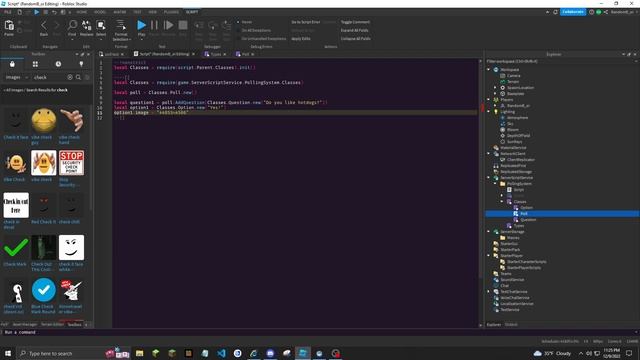The width and height of the screenshot is (640, 360).
Task: Click the Run a command bar
Action: [318, 332]
